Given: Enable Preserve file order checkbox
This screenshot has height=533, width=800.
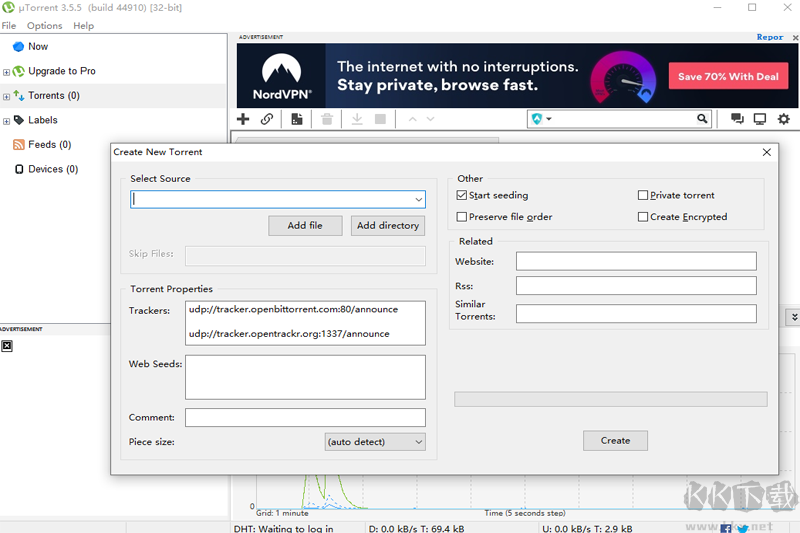Looking at the screenshot, I should [462, 217].
